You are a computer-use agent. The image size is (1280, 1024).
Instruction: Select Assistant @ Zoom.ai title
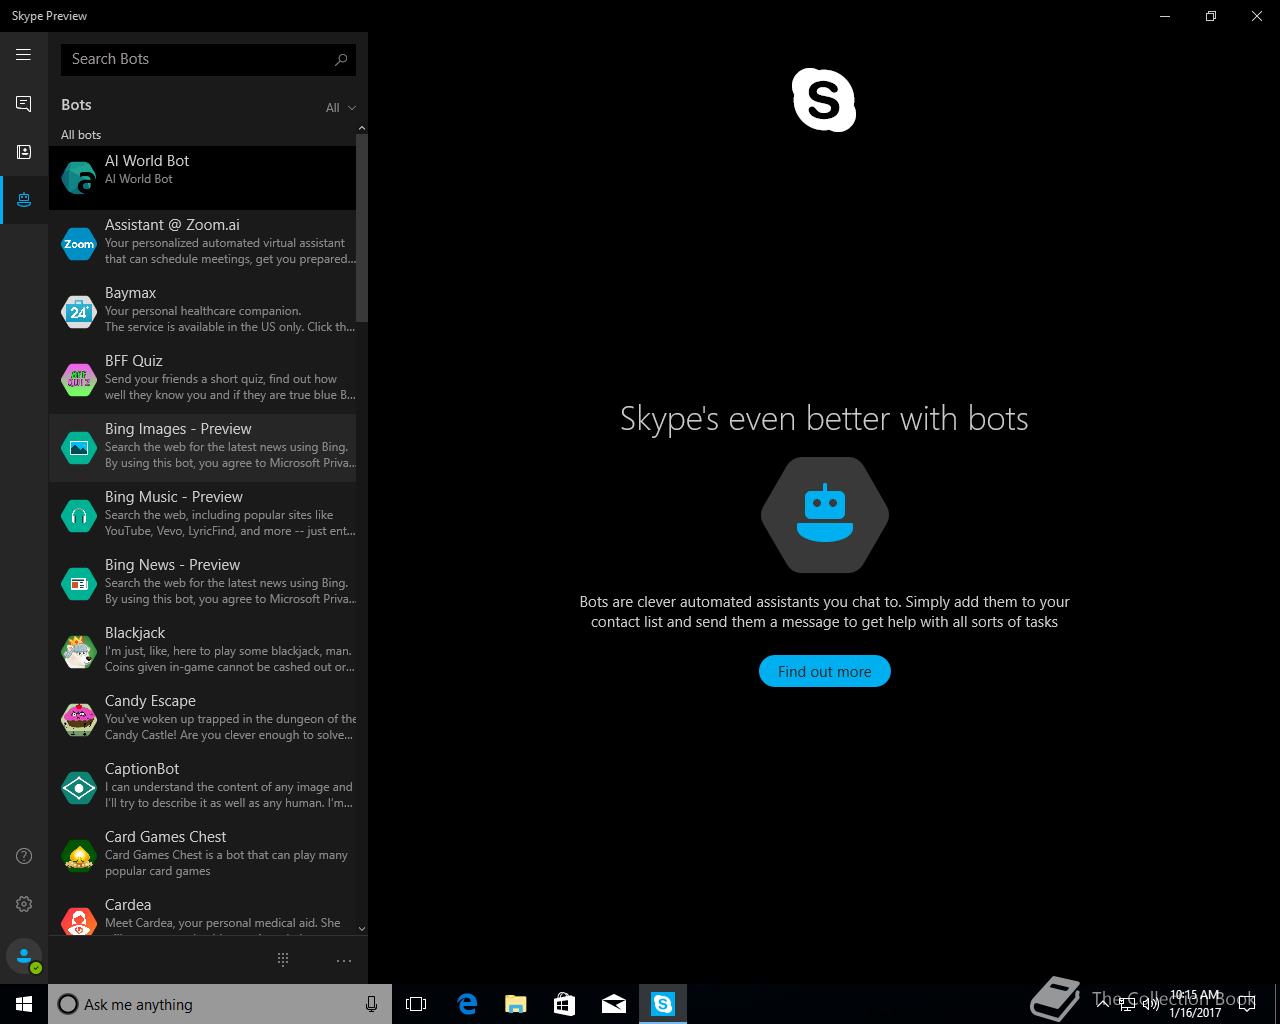point(172,224)
